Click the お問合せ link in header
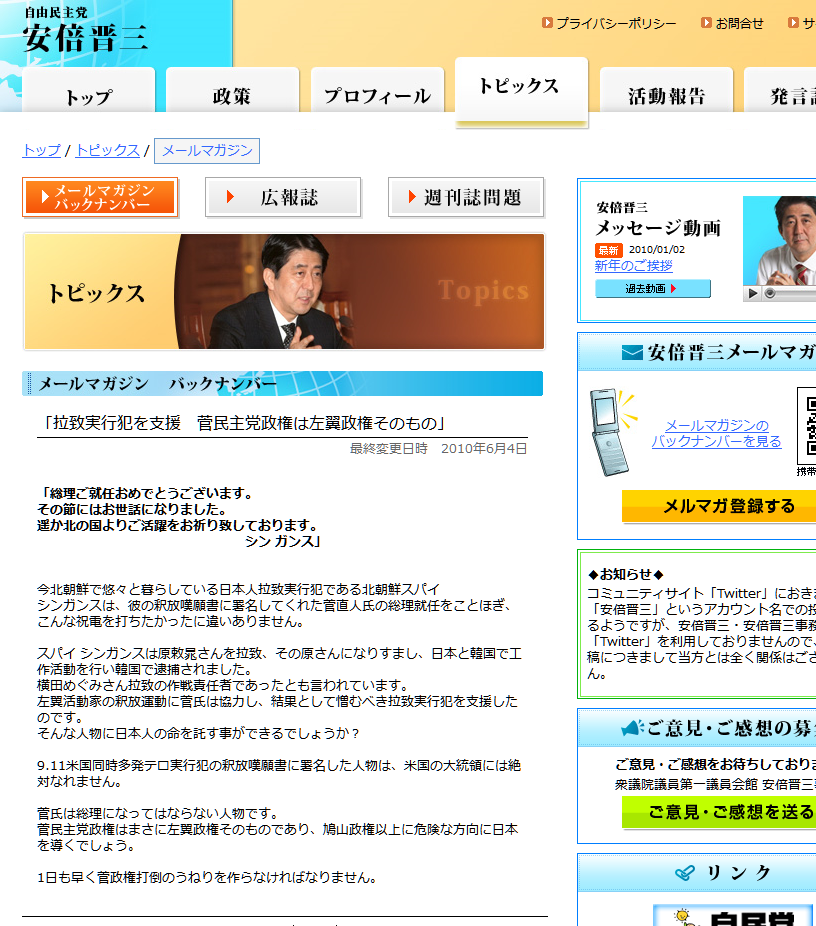Image resolution: width=816 pixels, height=926 pixels. coord(739,23)
